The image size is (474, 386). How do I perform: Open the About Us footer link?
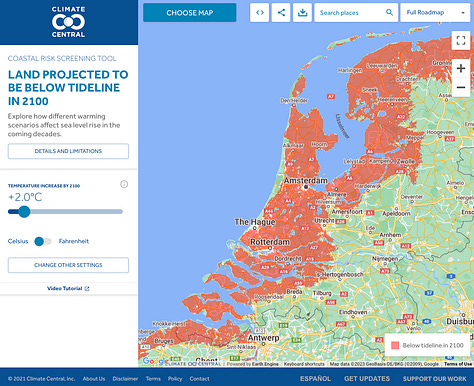[94, 379]
